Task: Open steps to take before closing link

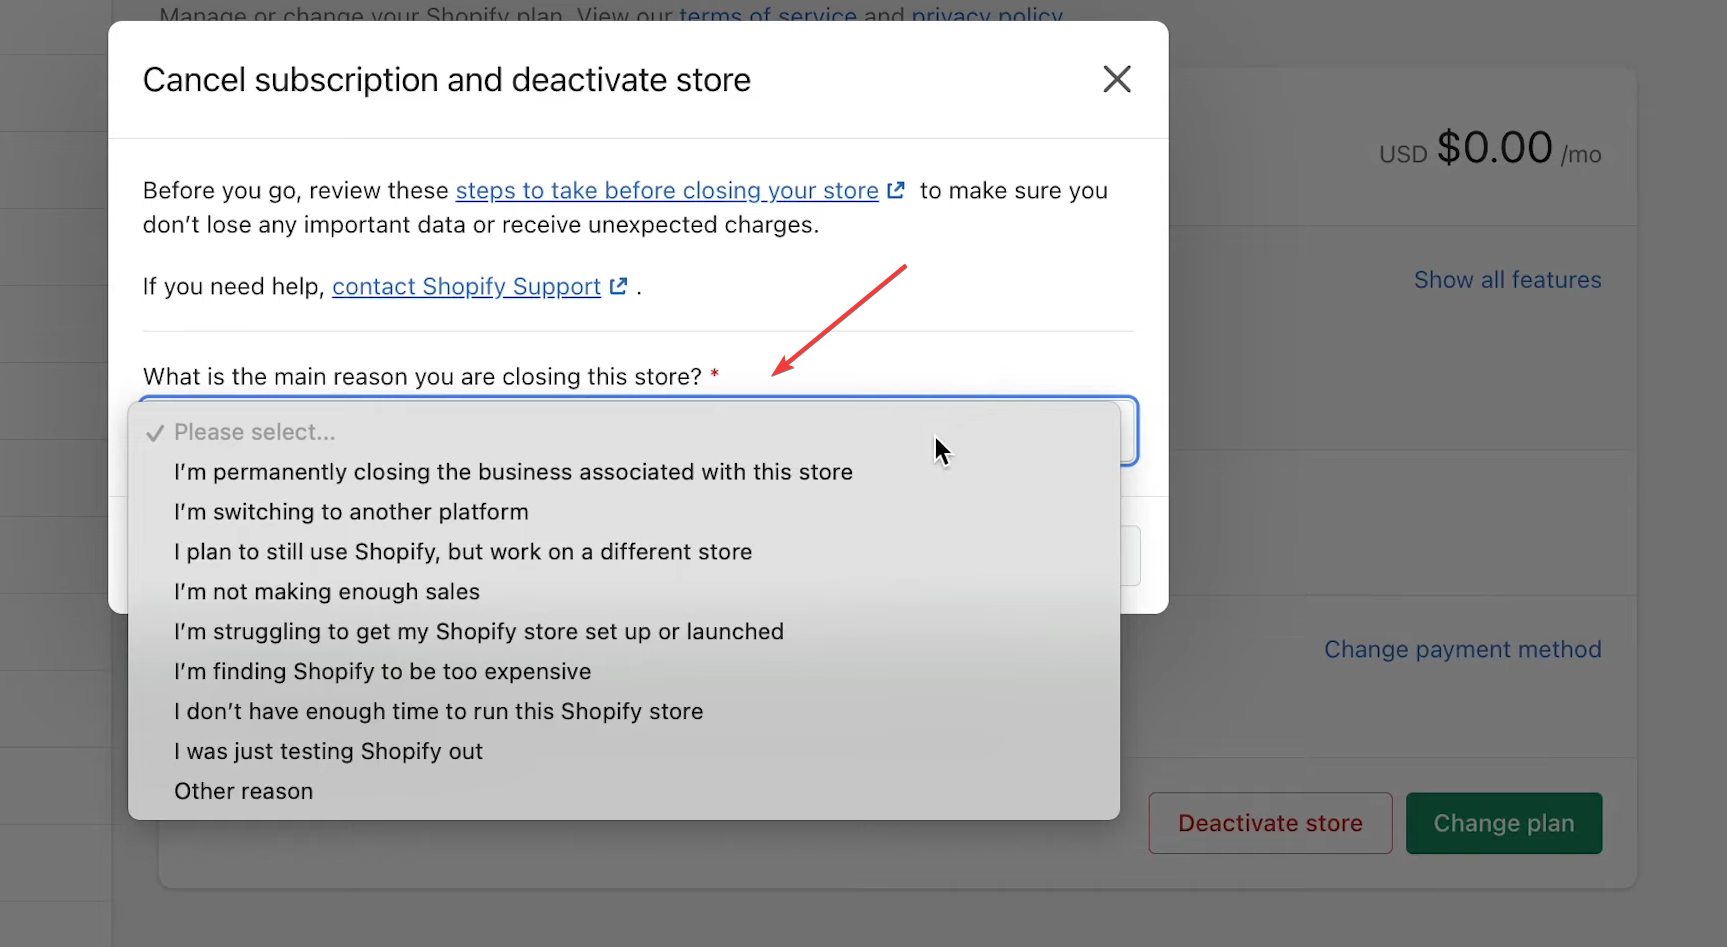Action: click(x=666, y=191)
